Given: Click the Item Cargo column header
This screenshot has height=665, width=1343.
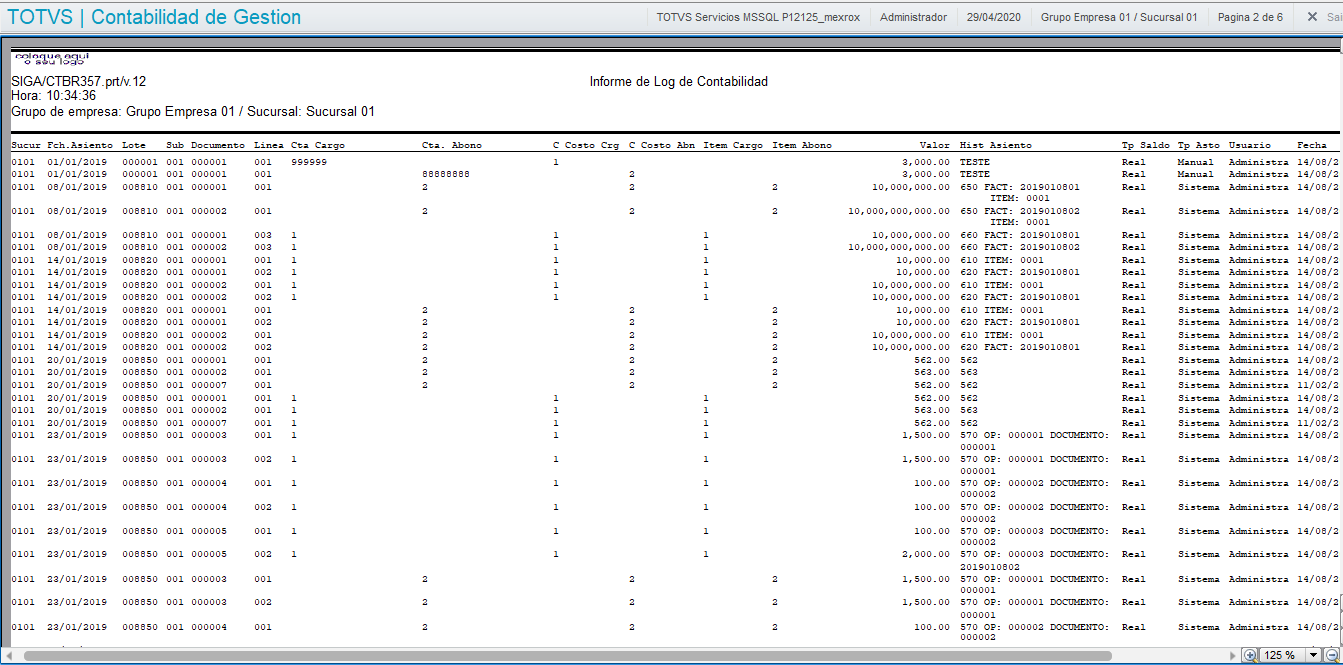Looking at the screenshot, I should [733, 145].
